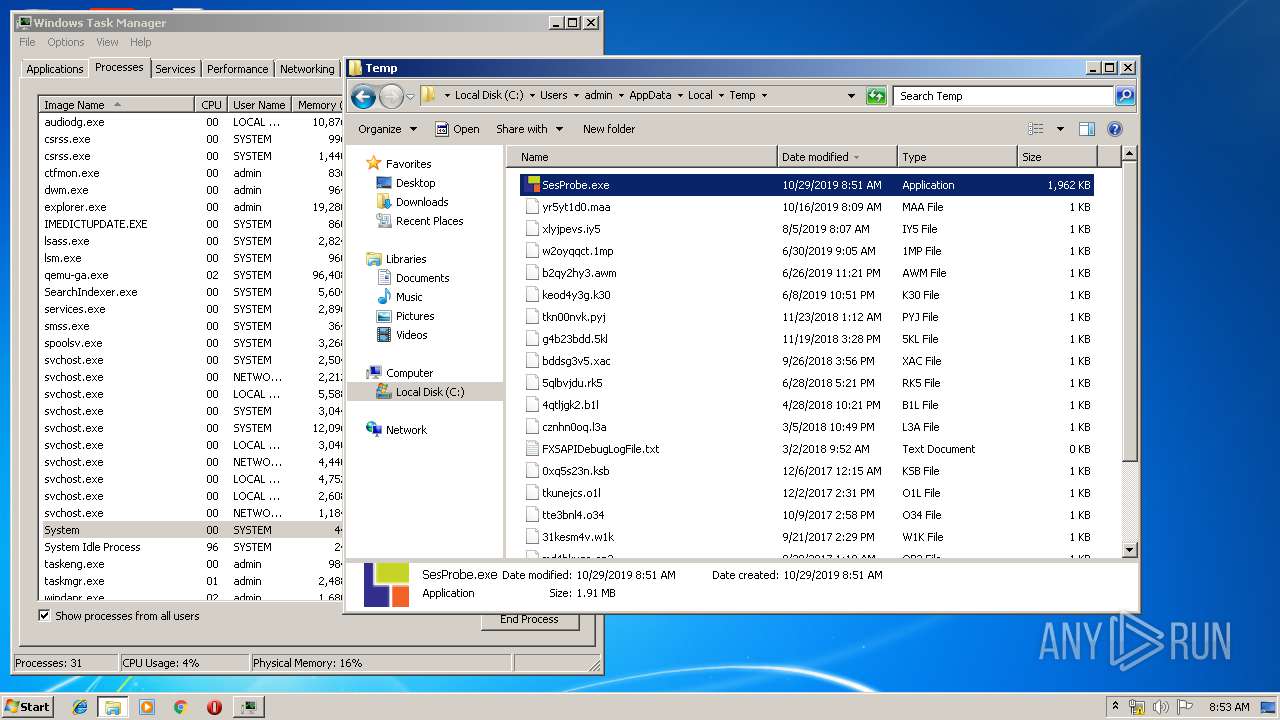Viewport: 1280px width, 720px height.
Task: Select SesProbe.exe application icon in file list
Action: (x=533, y=185)
